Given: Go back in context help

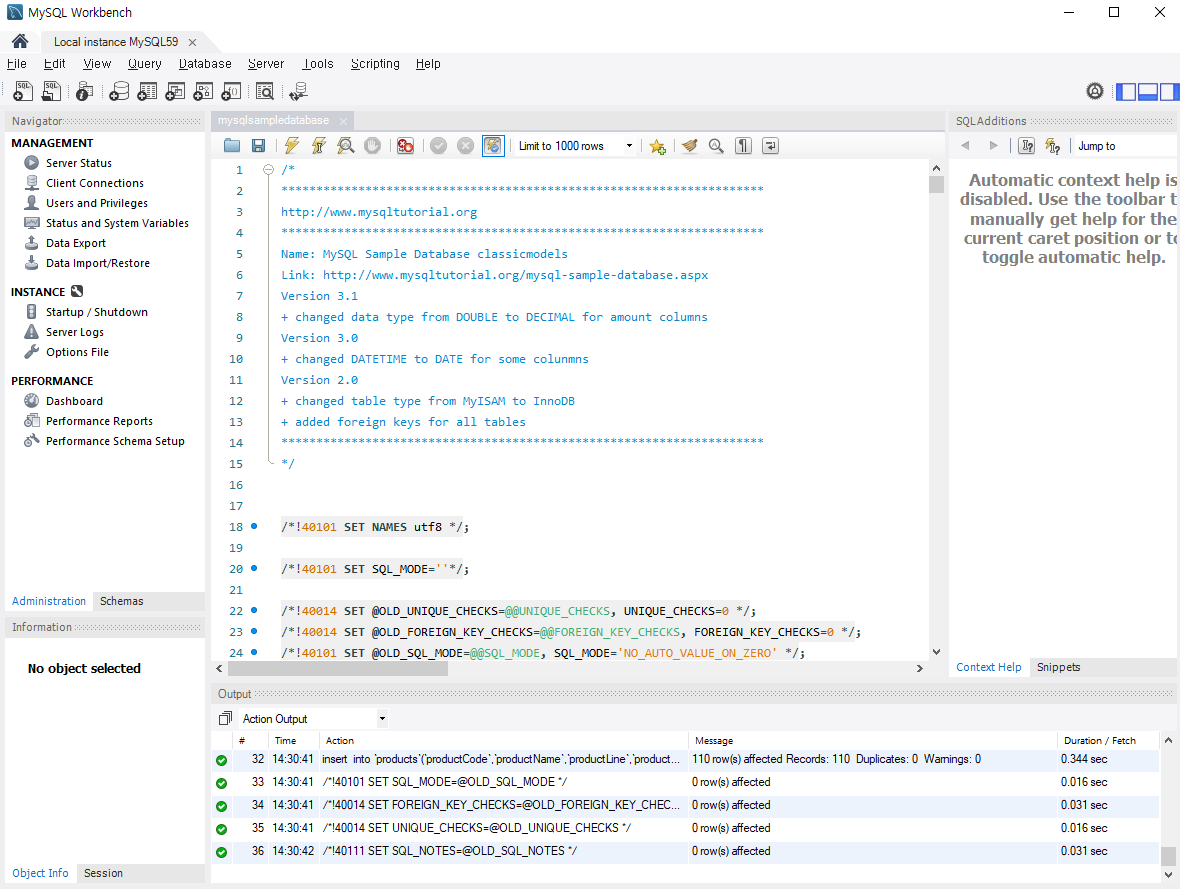Looking at the screenshot, I should [x=966, y=146].
